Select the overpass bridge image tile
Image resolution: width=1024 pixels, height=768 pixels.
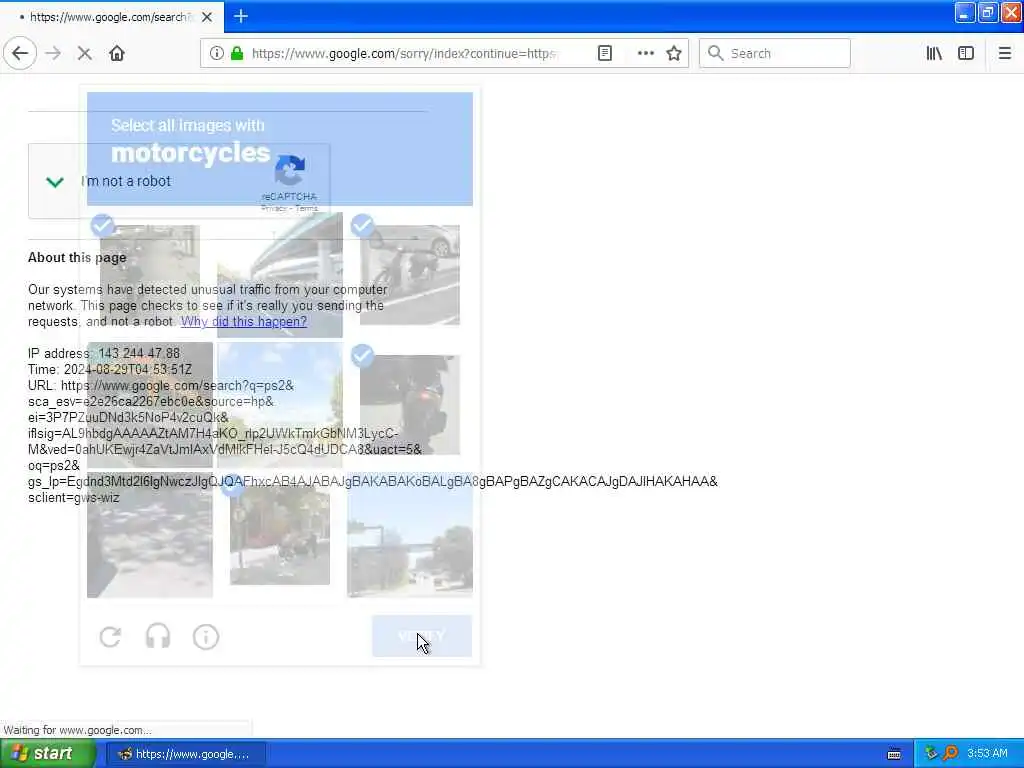(280, 275)
